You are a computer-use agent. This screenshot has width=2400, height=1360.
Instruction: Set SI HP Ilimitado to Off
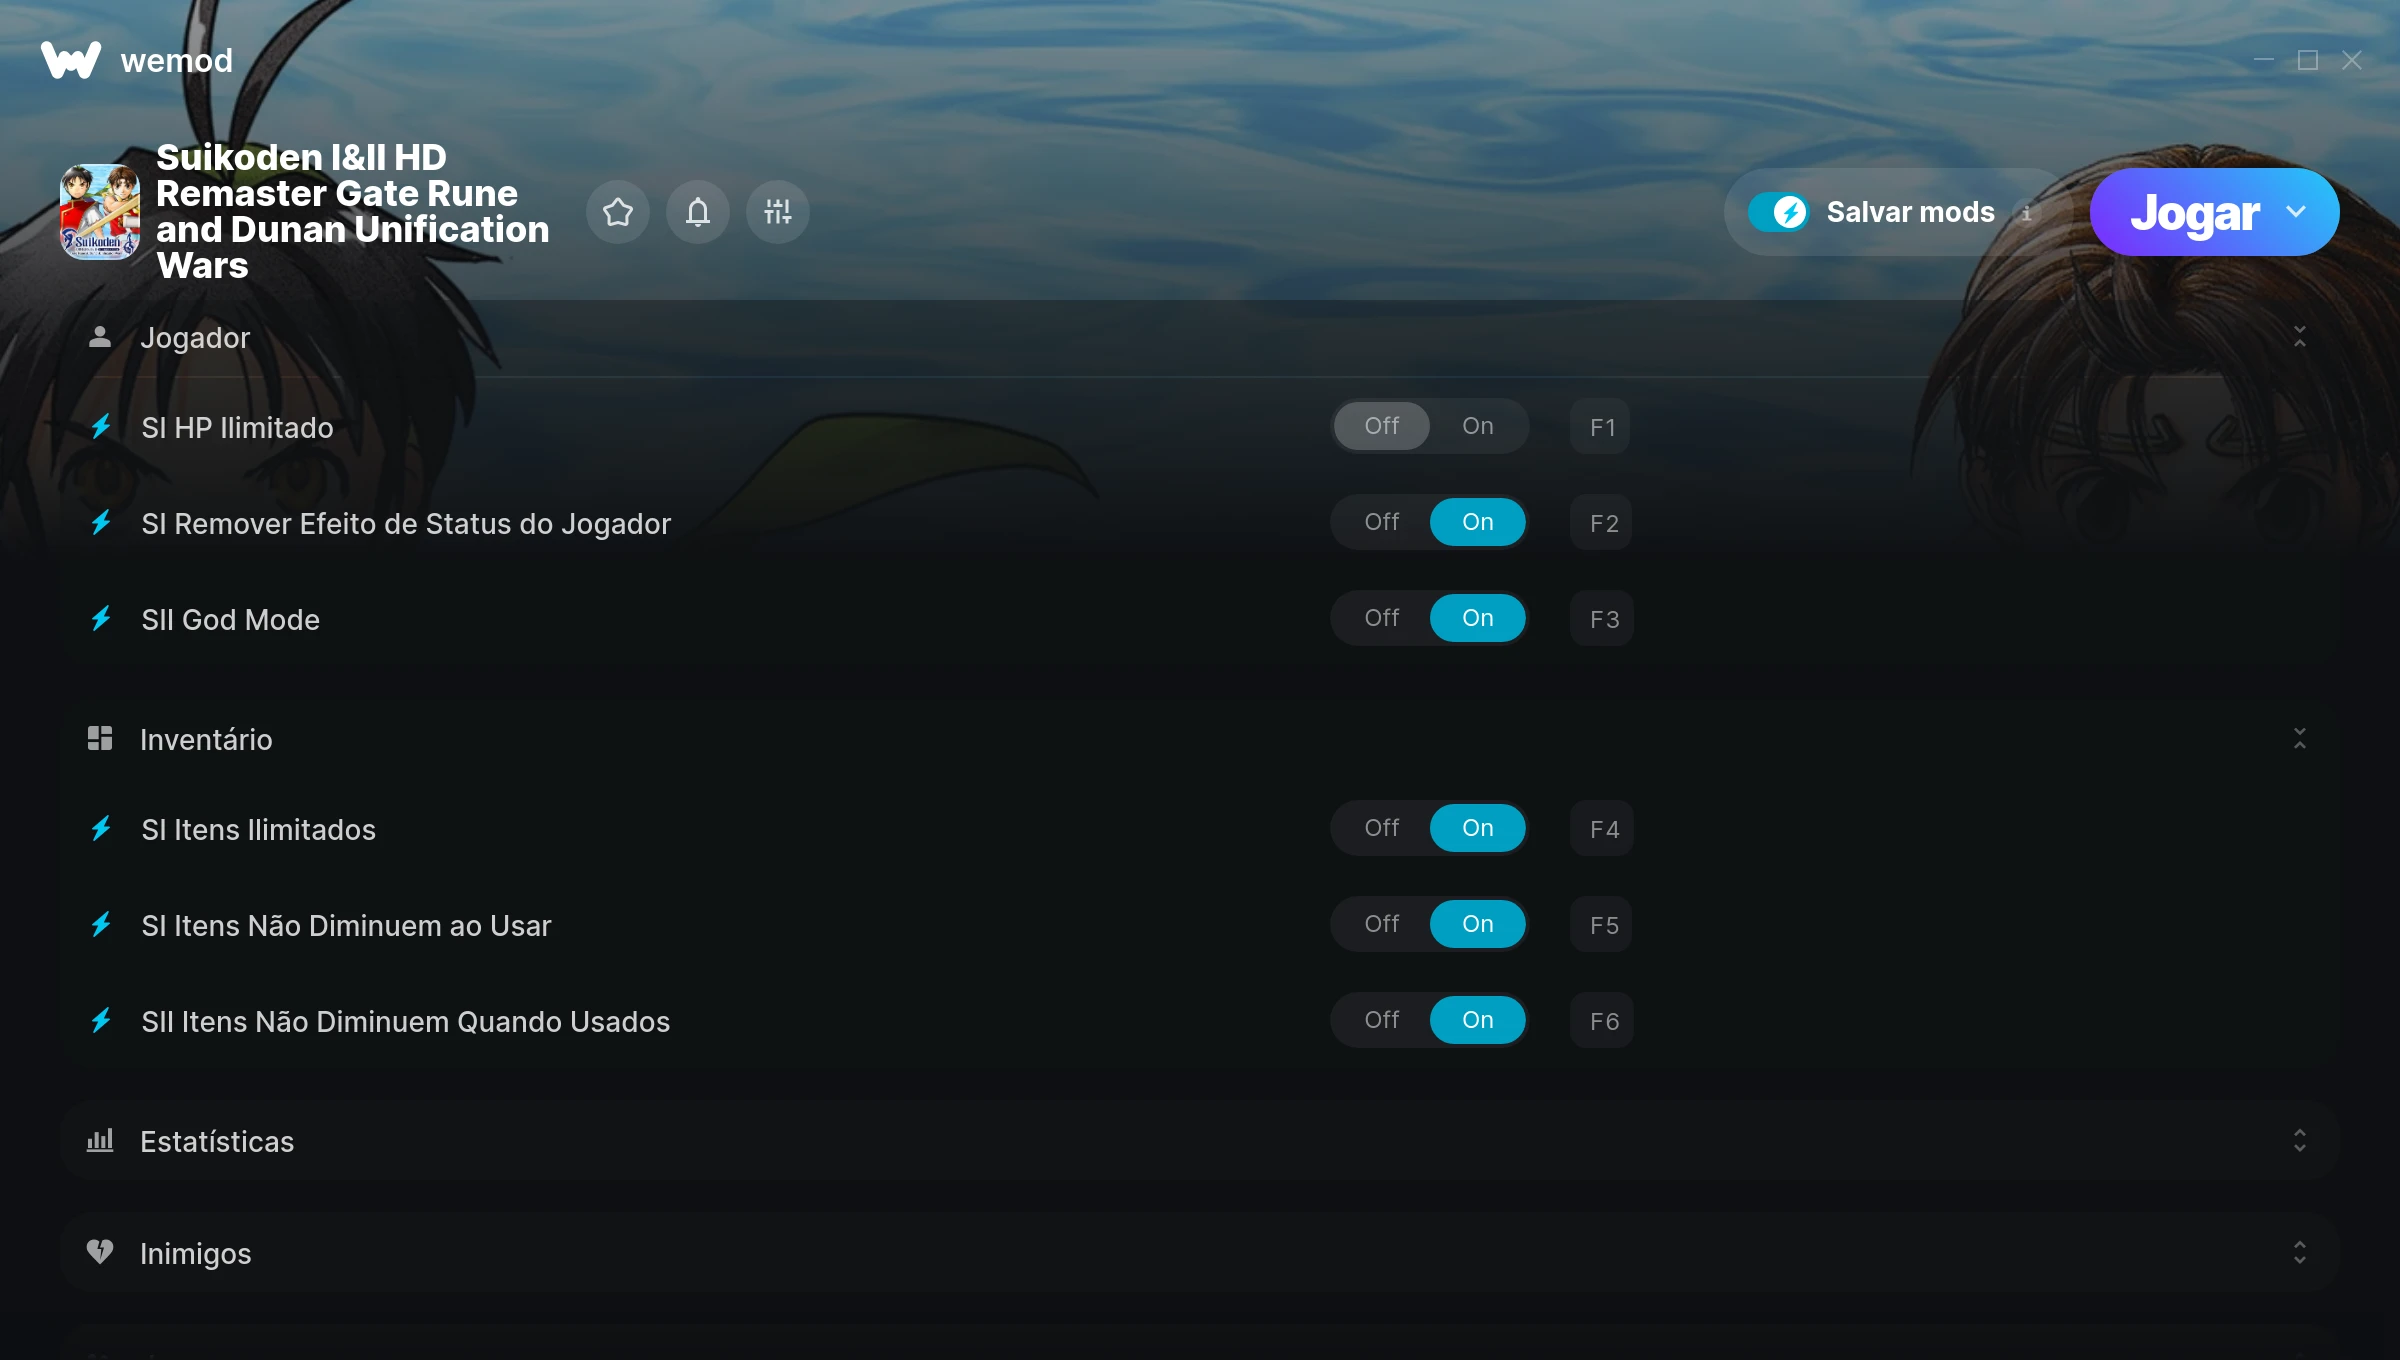coord(1381,426)
